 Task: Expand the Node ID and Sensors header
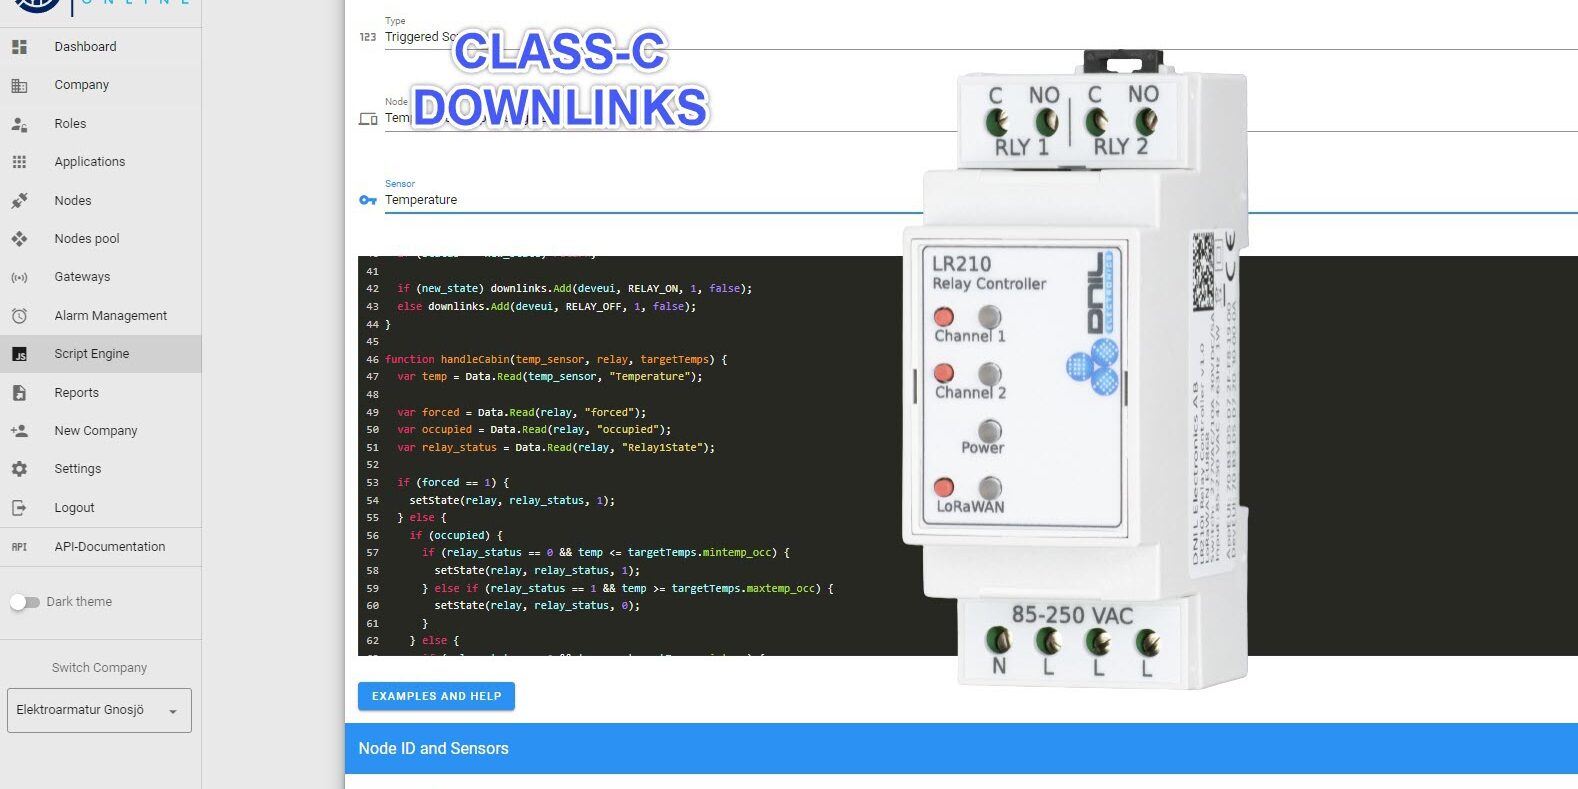coord(960,748)
